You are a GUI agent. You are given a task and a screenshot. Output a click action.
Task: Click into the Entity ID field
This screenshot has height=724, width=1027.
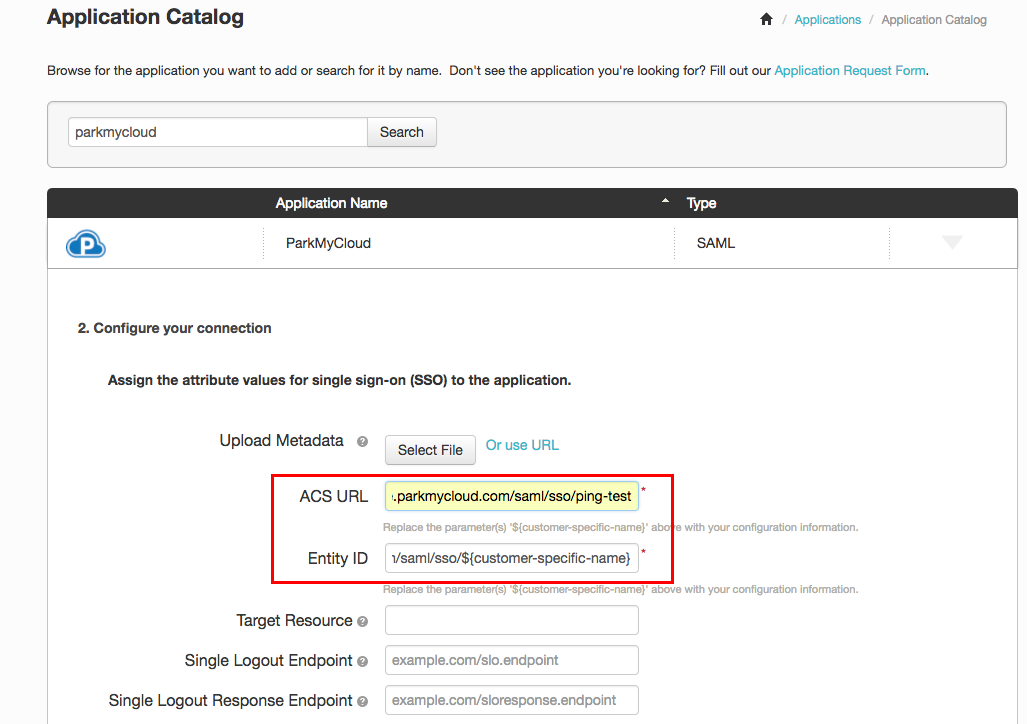[512, 558]
